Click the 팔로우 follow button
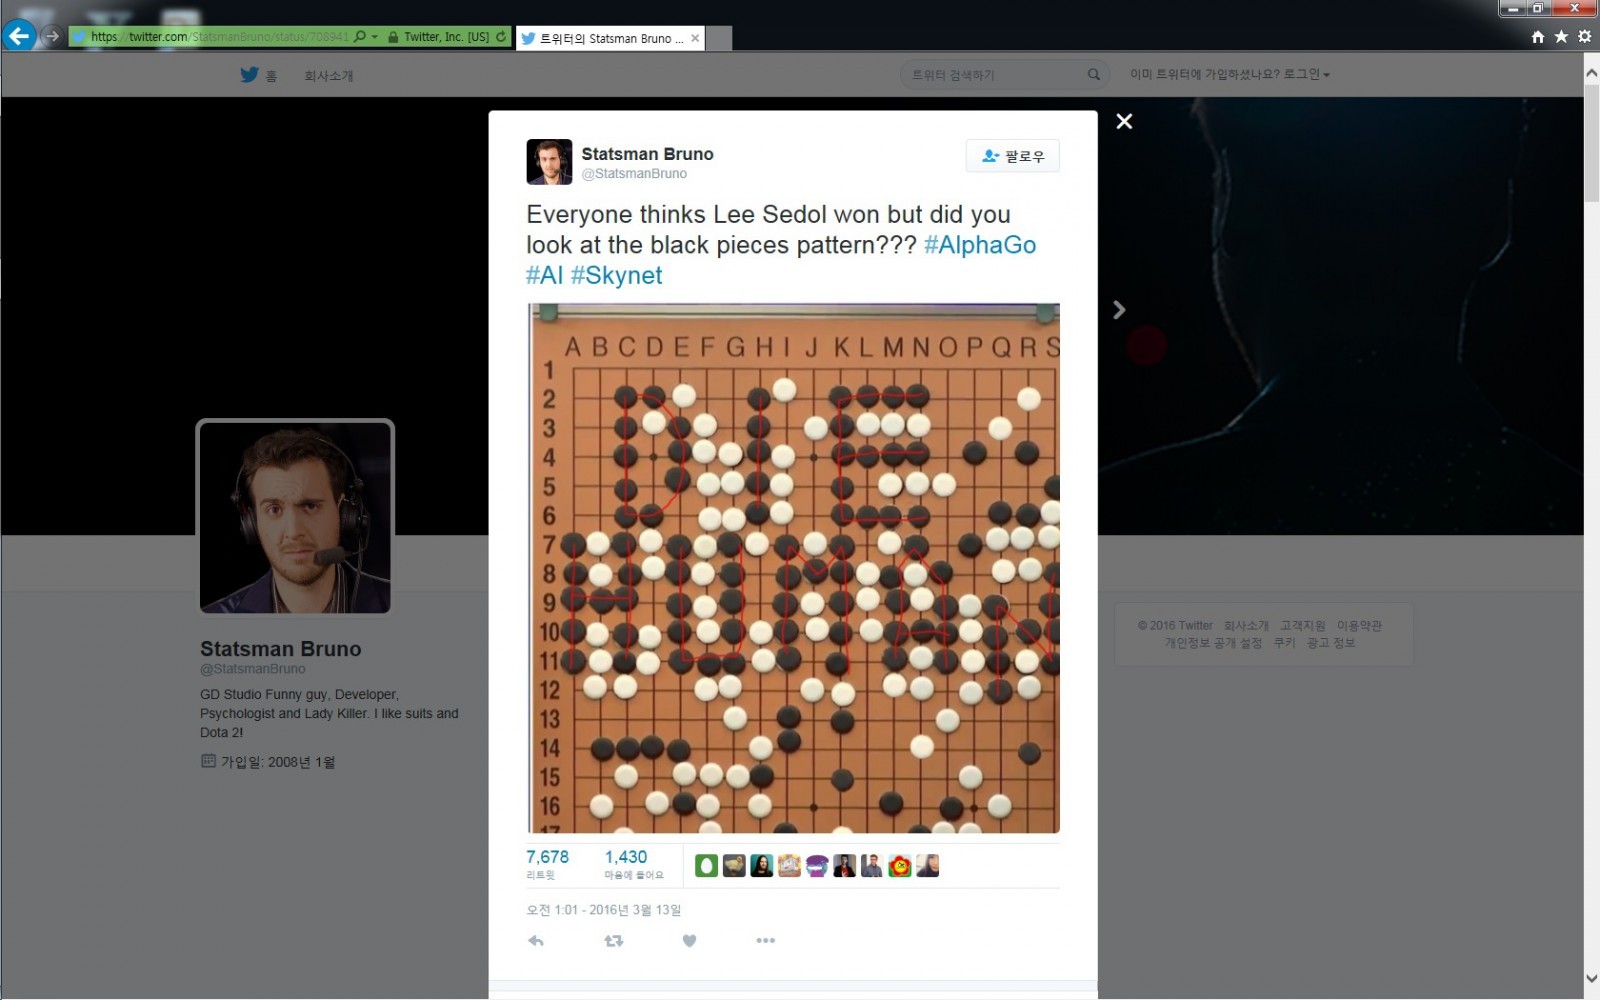1600x1000 pixels. coord(1012,156)
